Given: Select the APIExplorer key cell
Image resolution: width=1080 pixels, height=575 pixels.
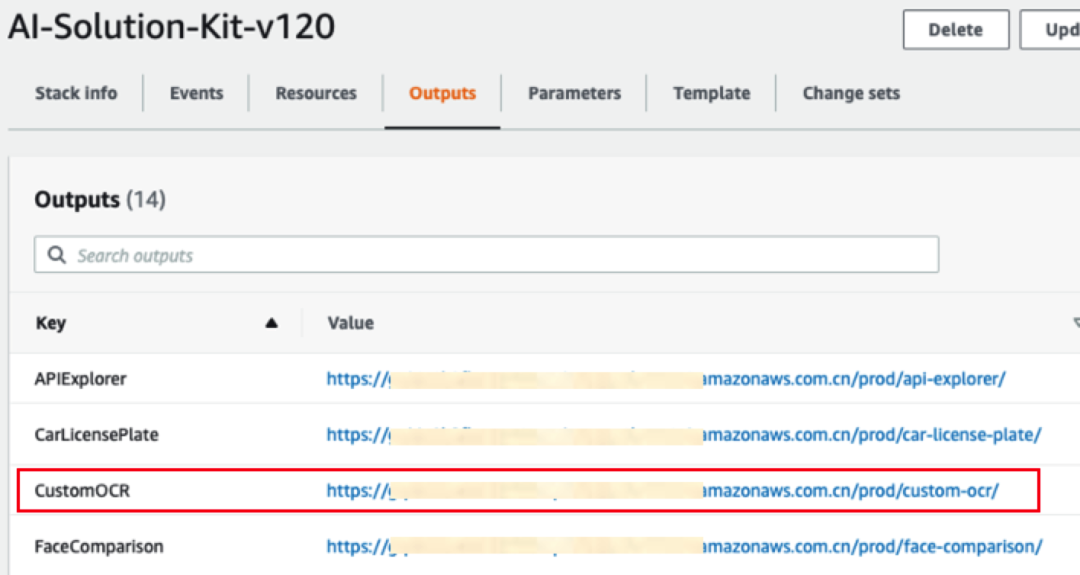Looking at the screenshot, I should (x=81, y=379).
